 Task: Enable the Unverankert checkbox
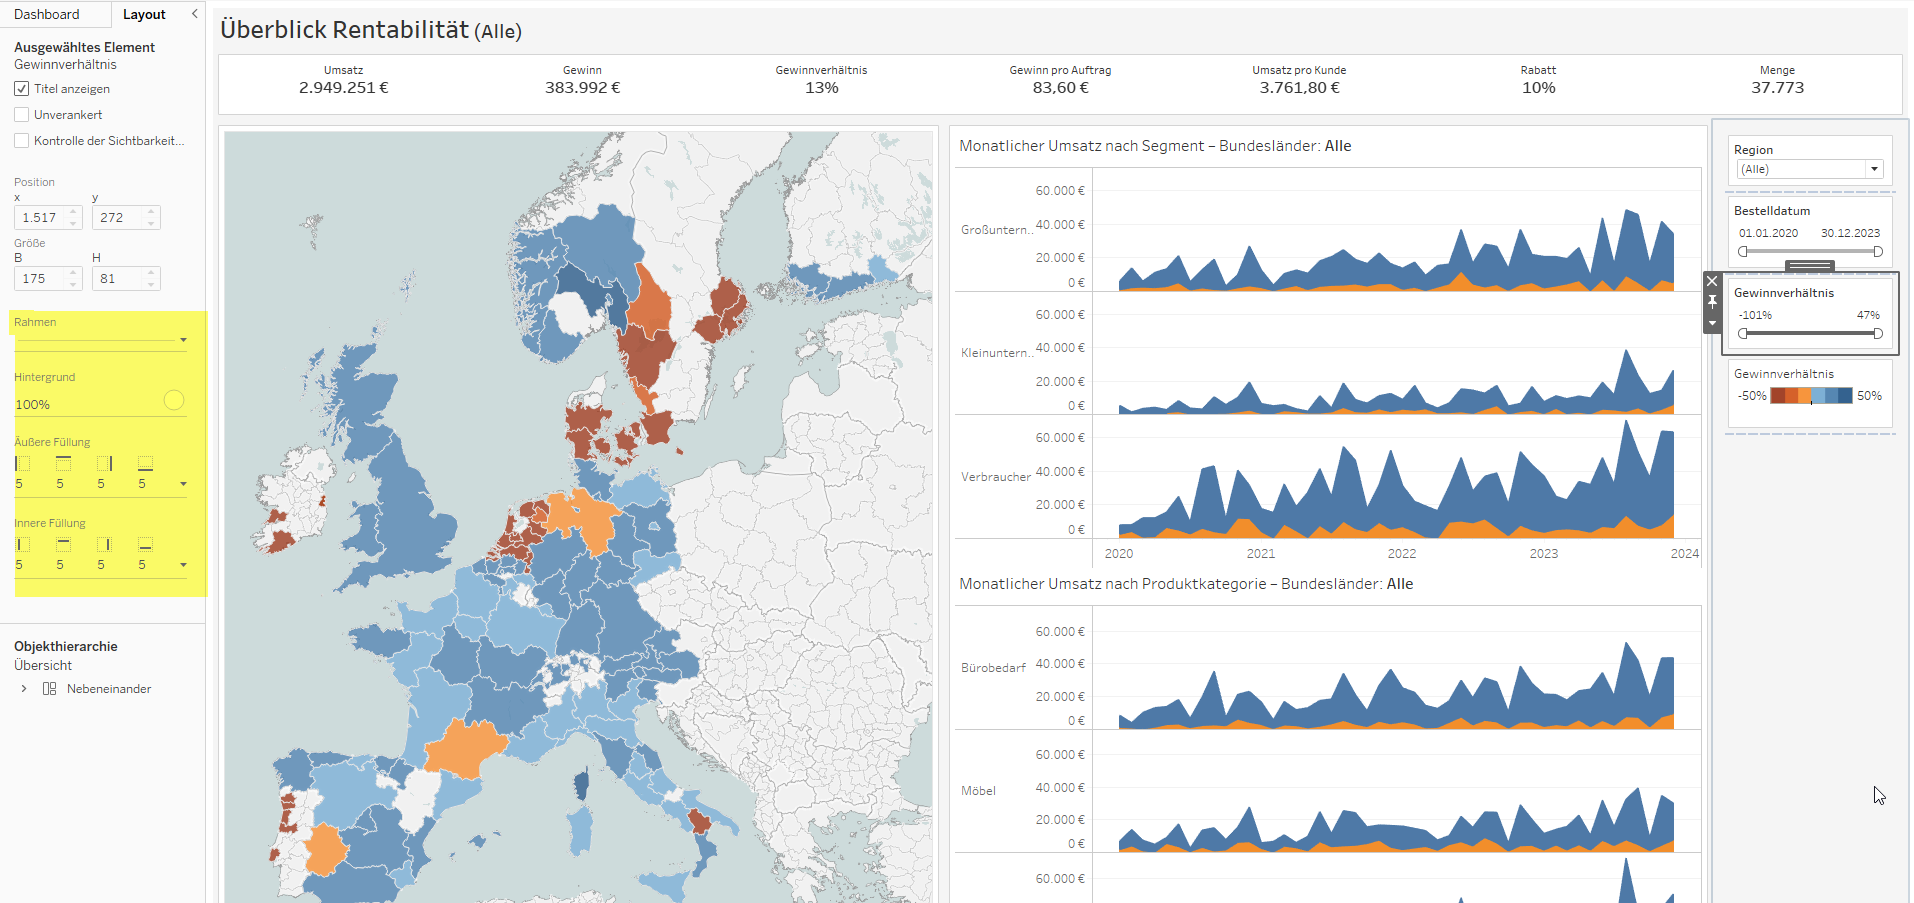[x=21, y=115]
